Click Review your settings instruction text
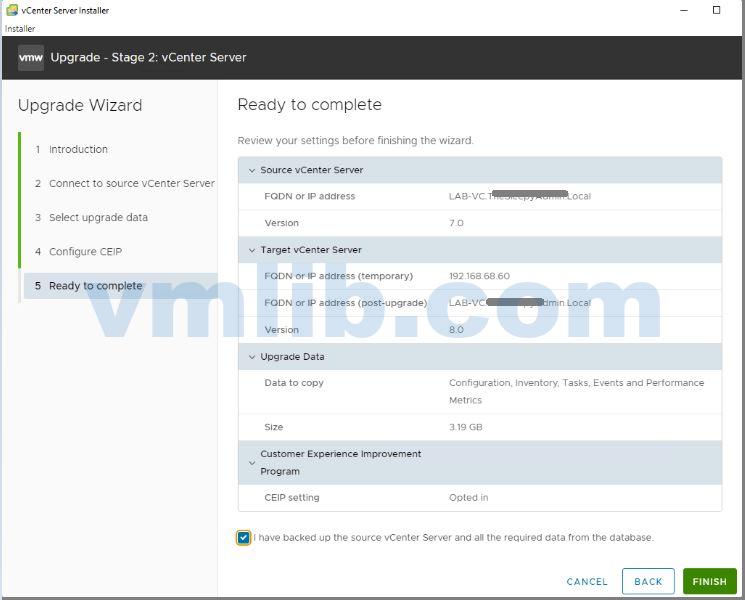Image resolution: width=745 pixels, height=600 pixels. pyautogui.click(x=355, y=141)
